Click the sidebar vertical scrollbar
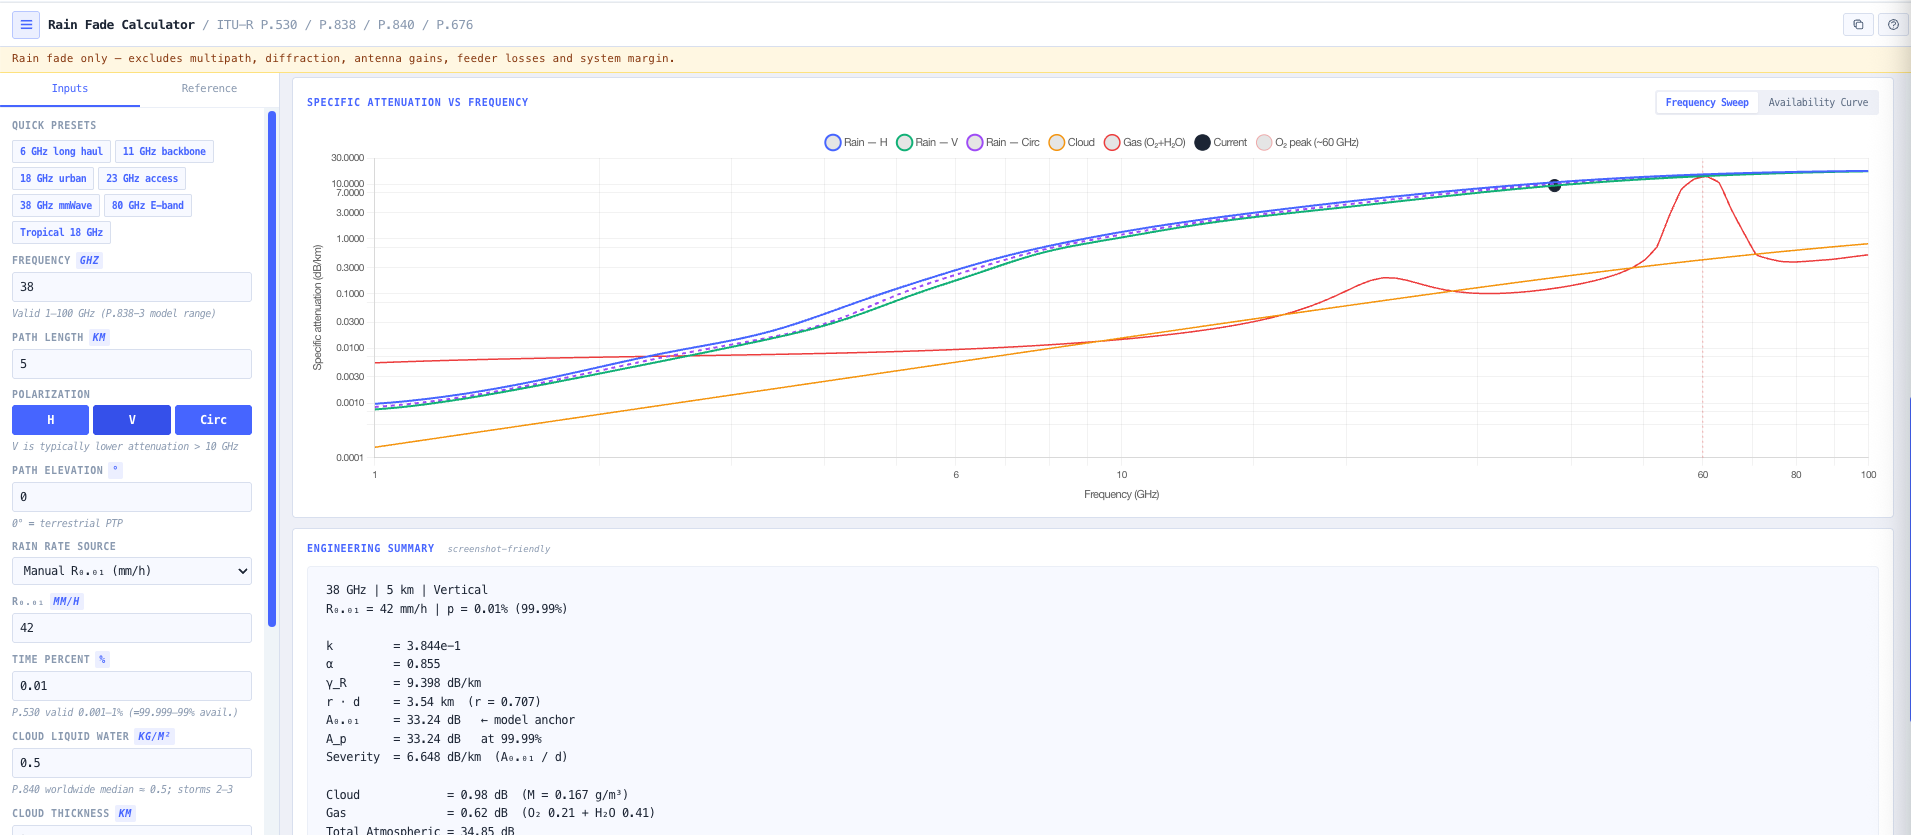The image size is (1911, 835). coord(272,370)
